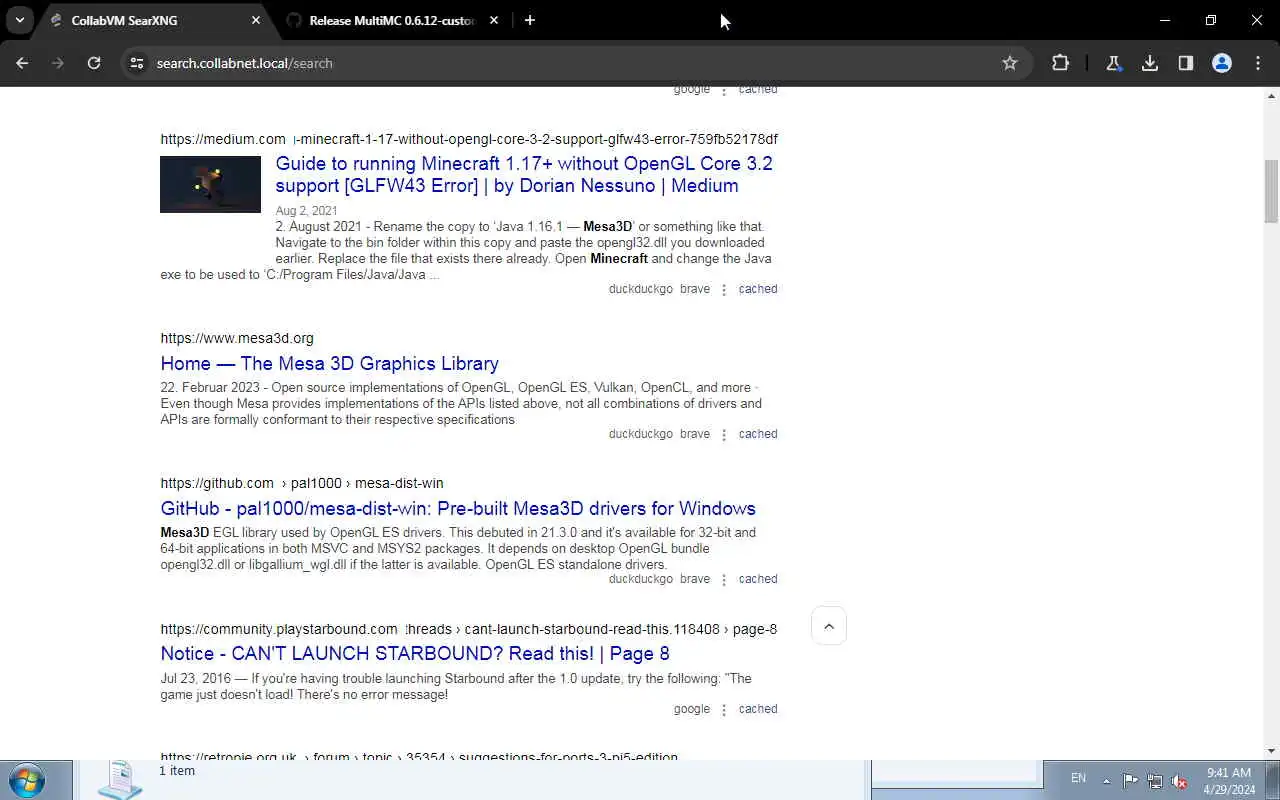Switch to the Release MultiMC GitHub tab

click(391, 20)
